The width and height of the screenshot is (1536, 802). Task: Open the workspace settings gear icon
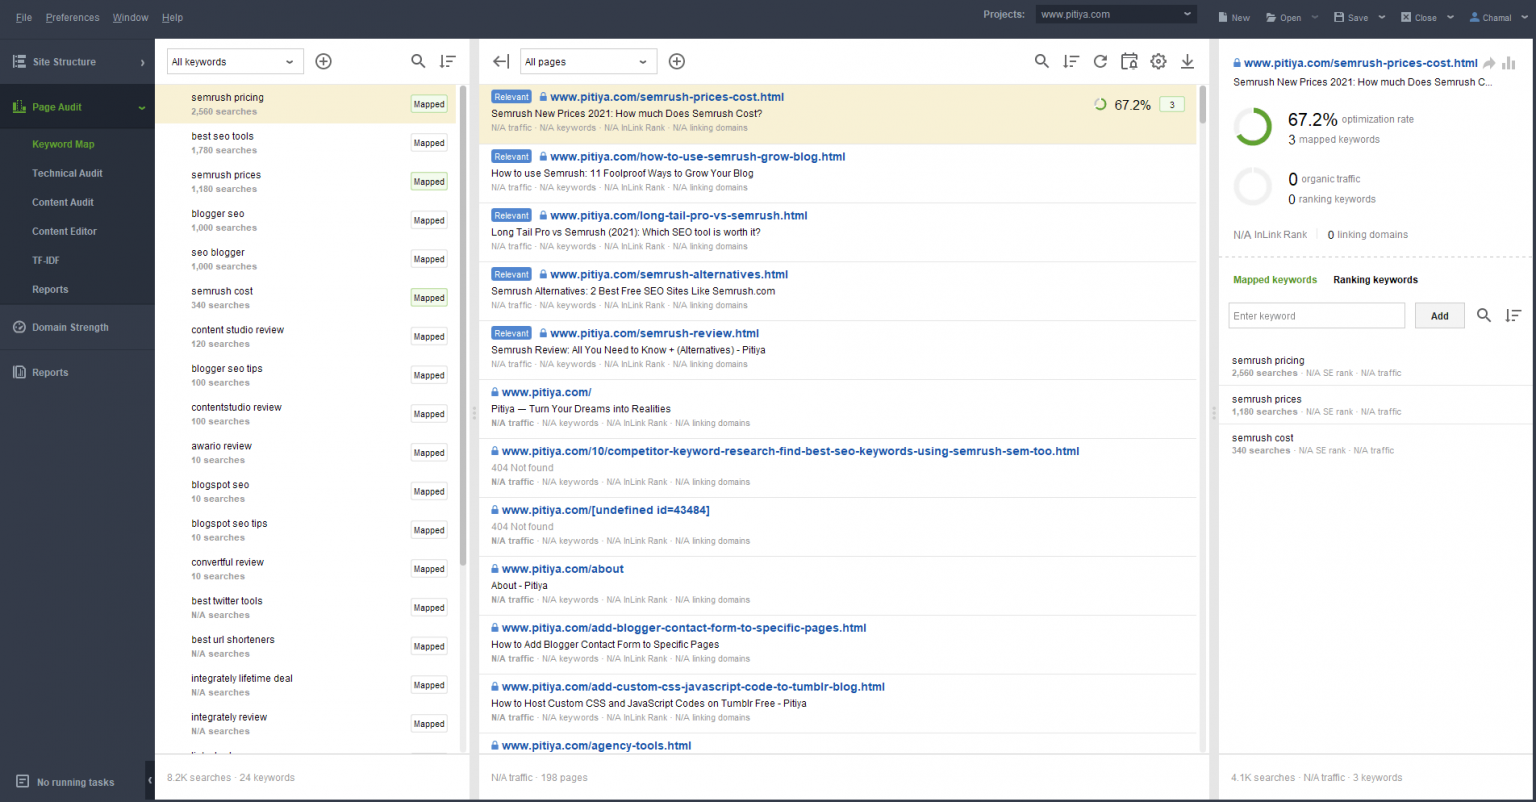pyautogui.click(x=1158, y=61)
